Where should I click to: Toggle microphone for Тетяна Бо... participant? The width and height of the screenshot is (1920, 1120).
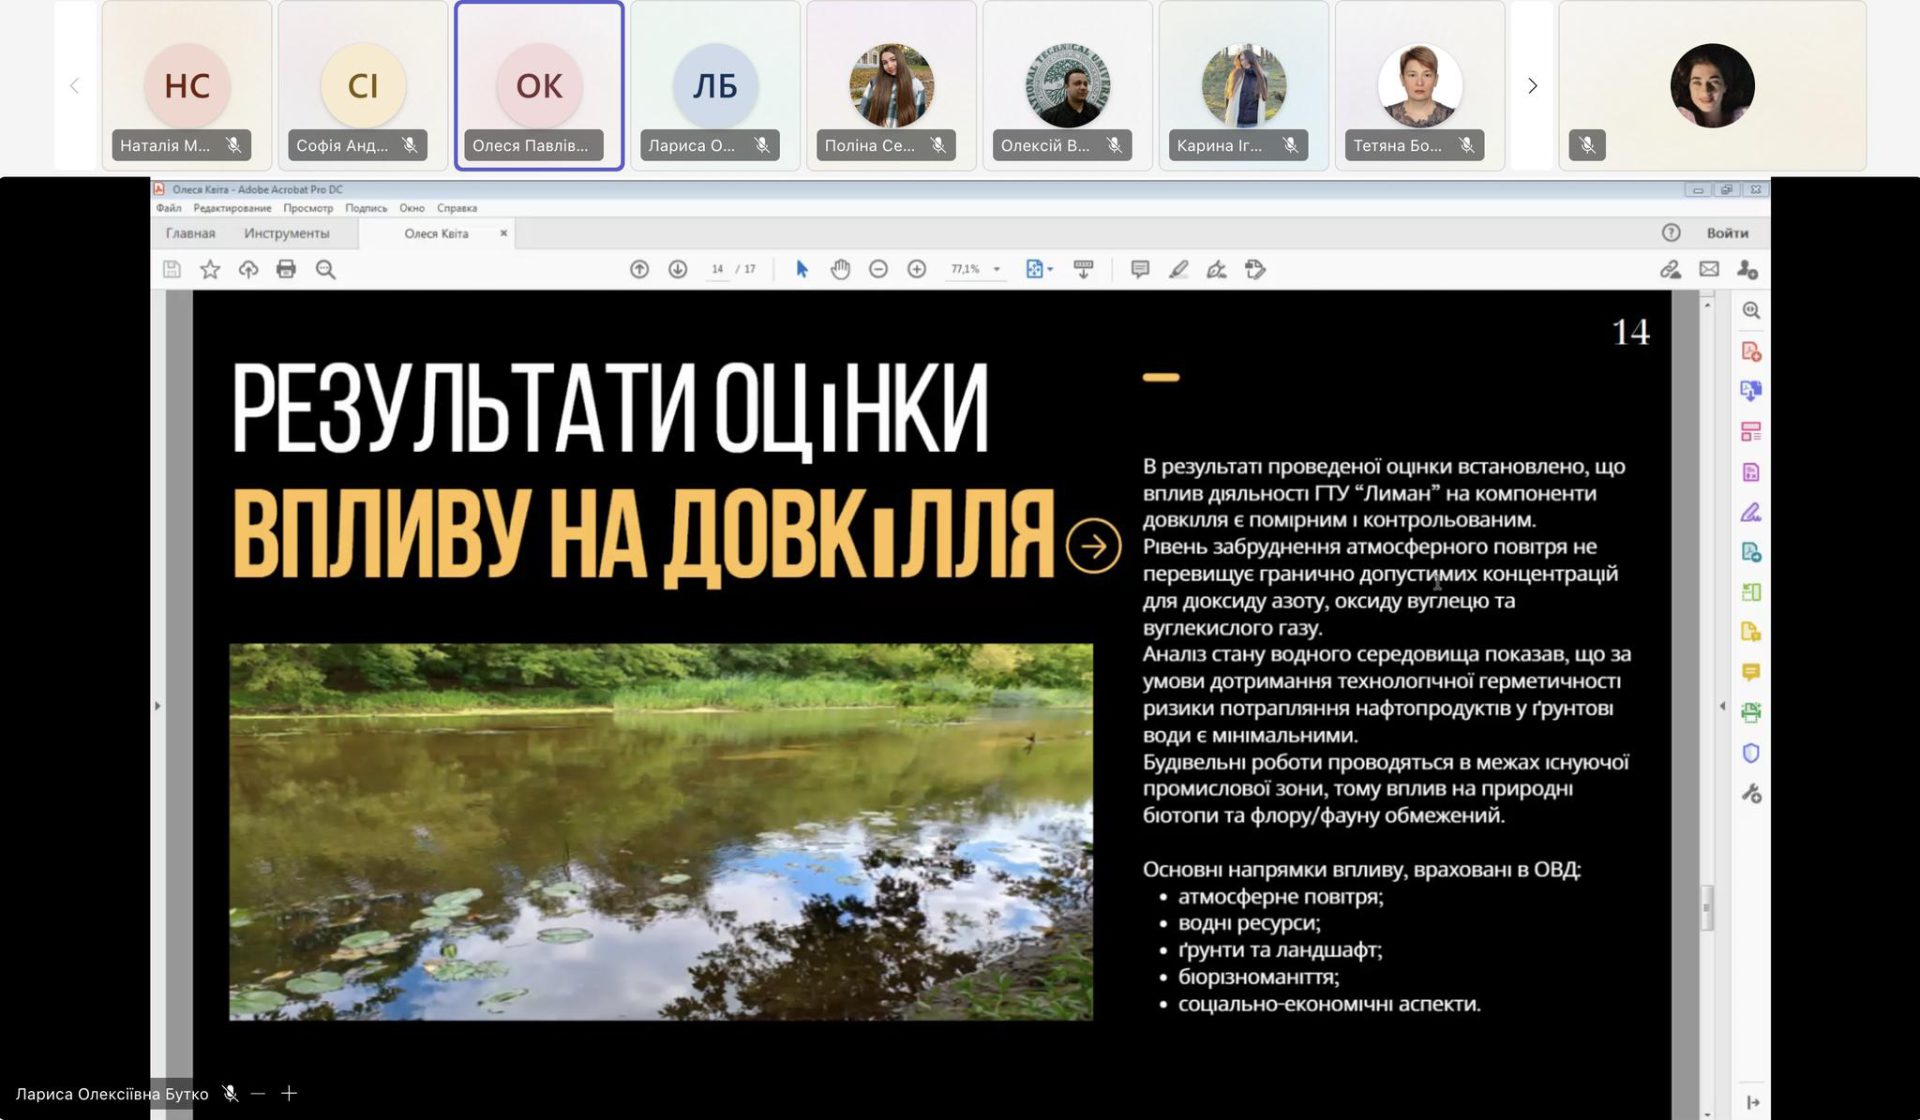click(1466, 145)
